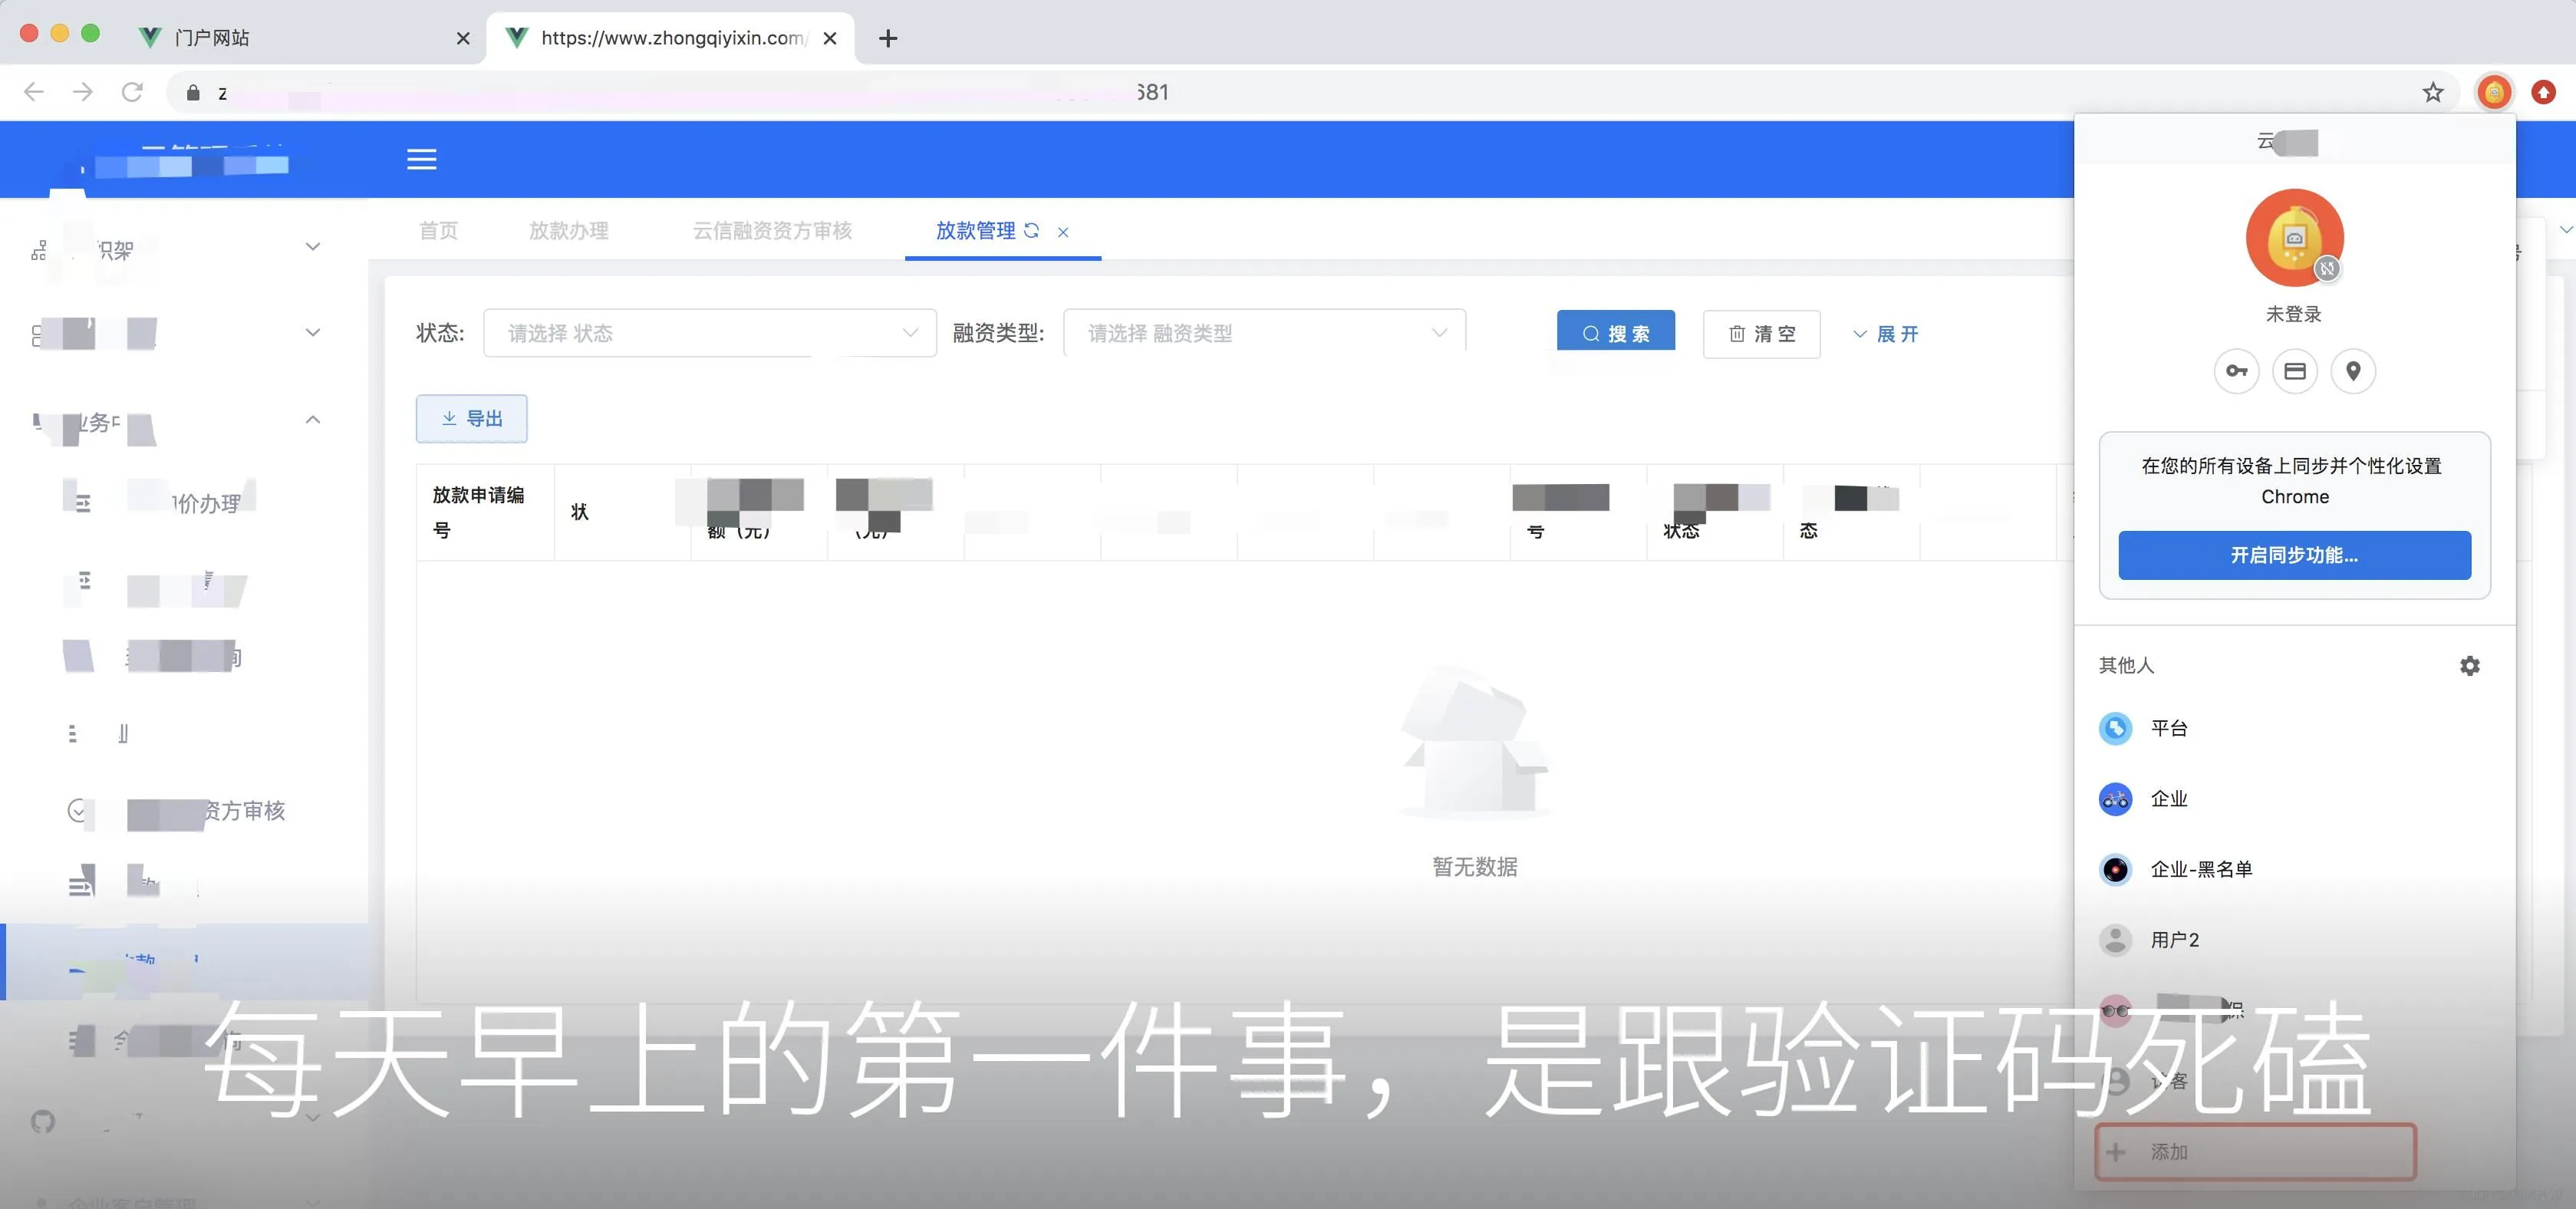Click the red update icon in toolbar

pos(2543,93)
